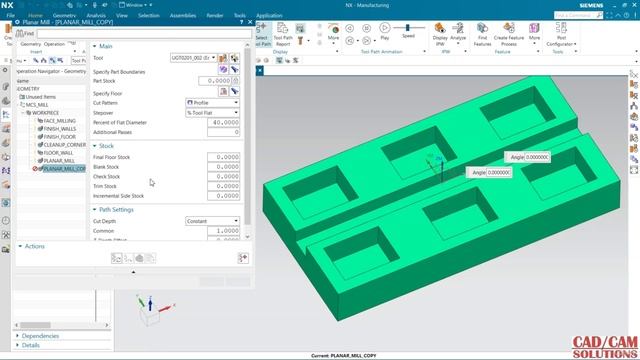Click the dialog settings gear icon in Planar Mill title

[17, 22]
